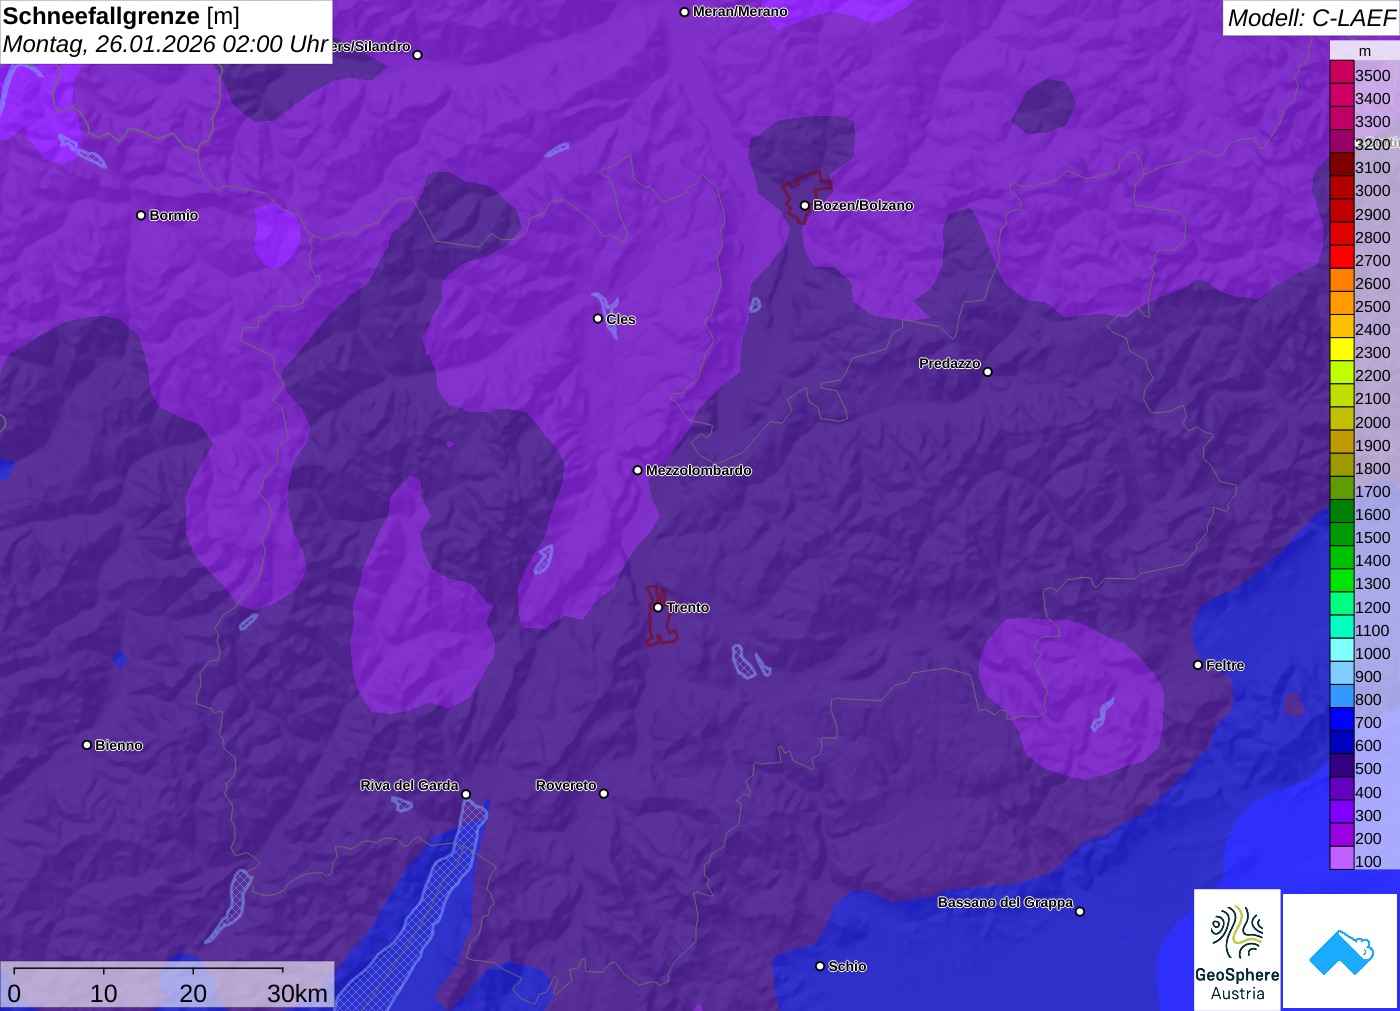Select the Trento city marker dot
This screenshot has width=1400, height=1011.
658,607
